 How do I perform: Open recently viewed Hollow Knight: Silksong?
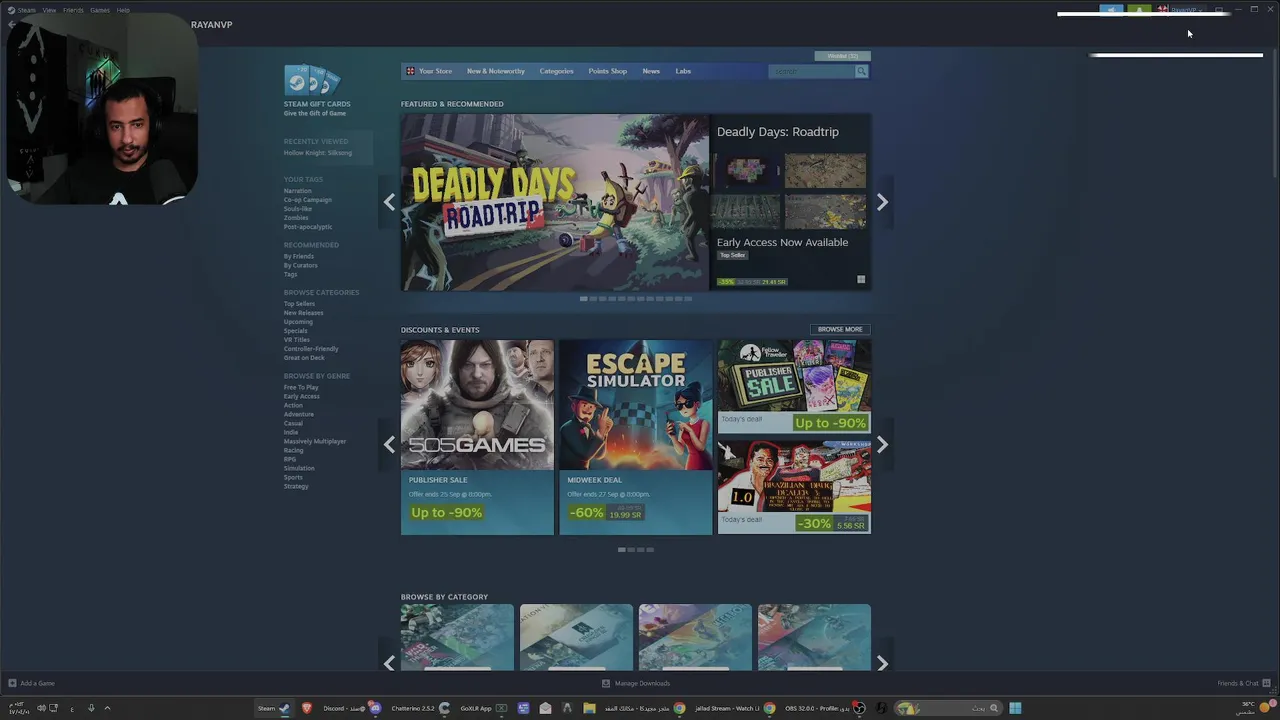318,153
